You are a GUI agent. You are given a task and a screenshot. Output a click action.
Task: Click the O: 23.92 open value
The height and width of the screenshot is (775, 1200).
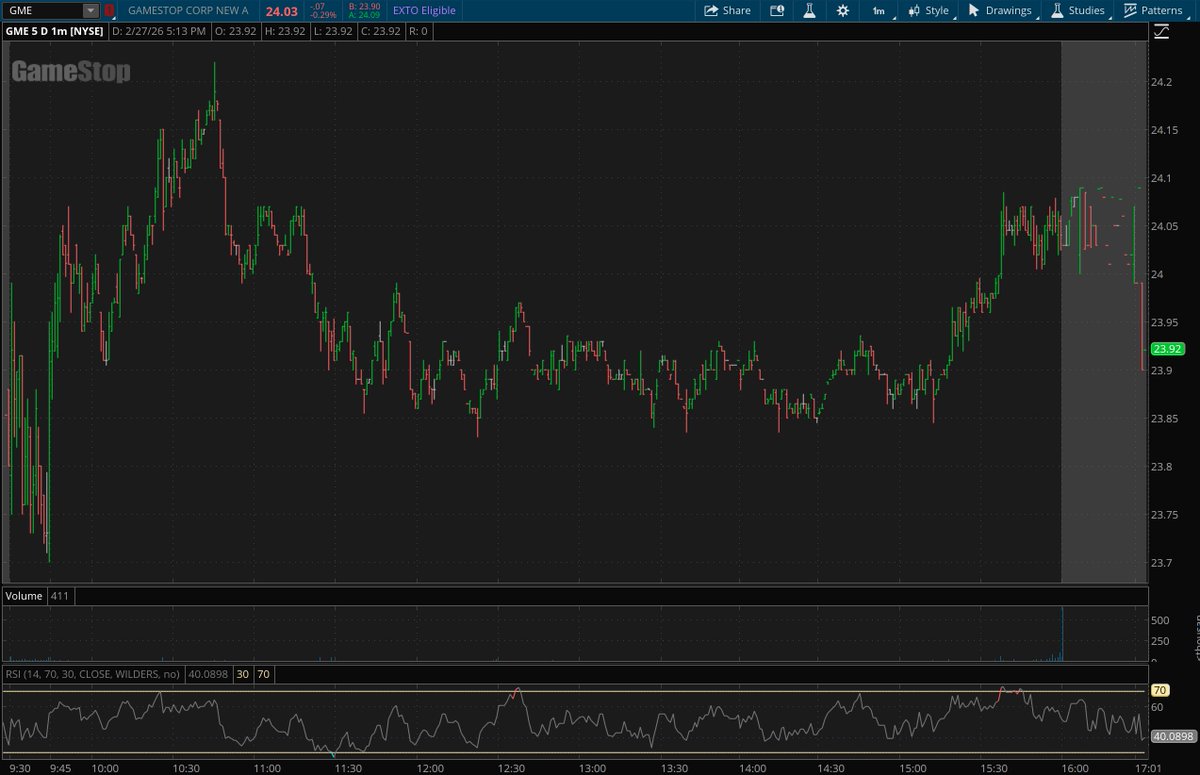click(x=235, y=31)
